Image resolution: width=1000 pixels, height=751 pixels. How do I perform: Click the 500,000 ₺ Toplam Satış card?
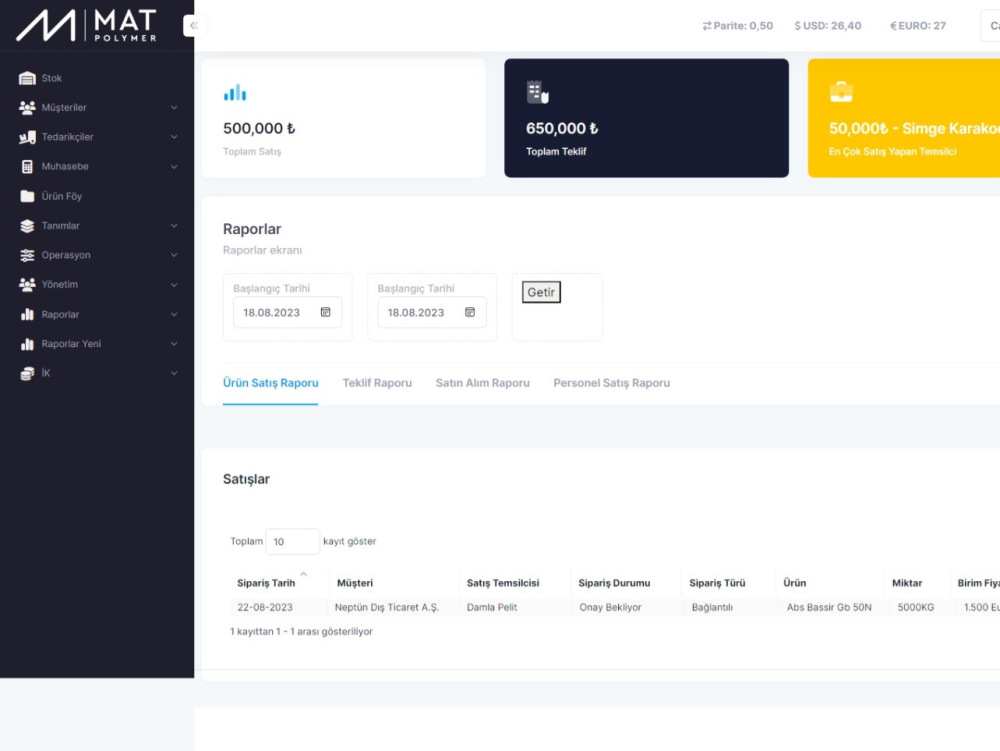coord(343,118)
